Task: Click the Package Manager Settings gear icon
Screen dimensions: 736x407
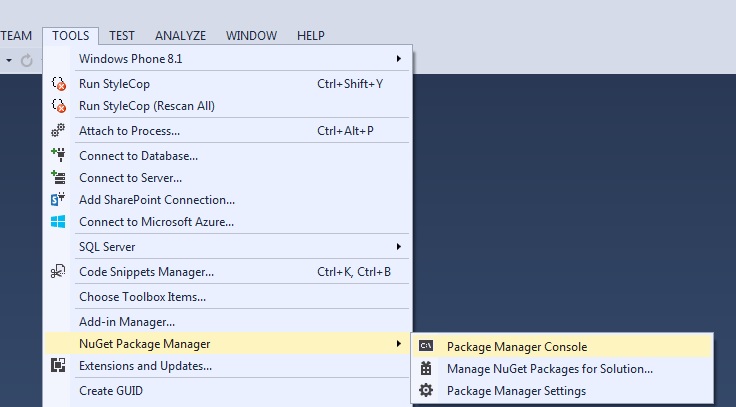Action: (426, 390)
